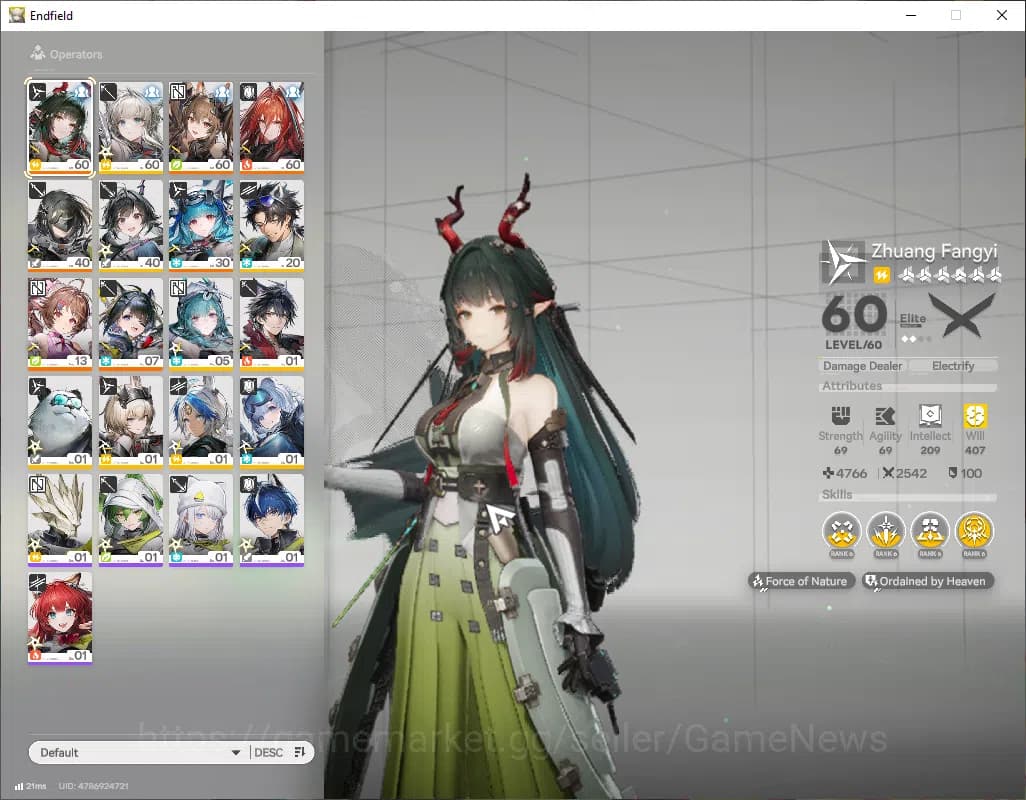Select the black-haired man with red scarf card
The height and width of the screenshot is (800, 1026).
[272, 324]
